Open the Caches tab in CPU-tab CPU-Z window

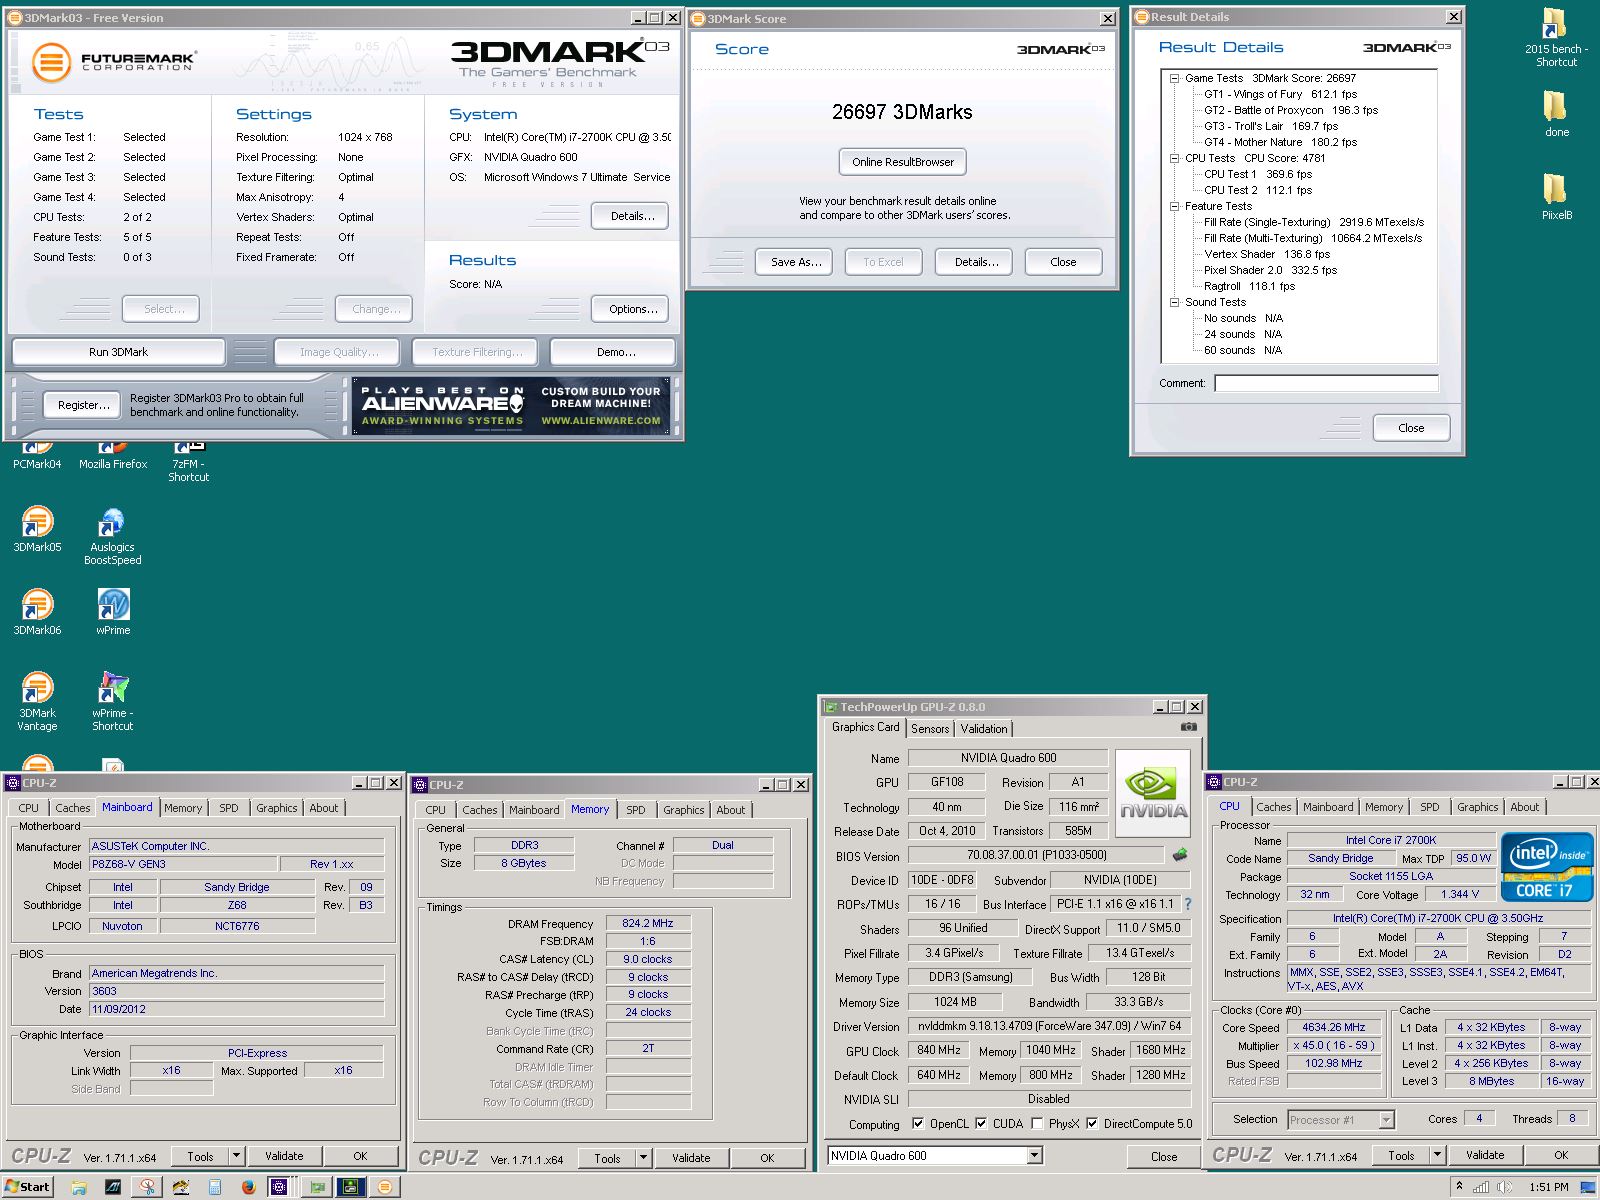point(1274,807)
